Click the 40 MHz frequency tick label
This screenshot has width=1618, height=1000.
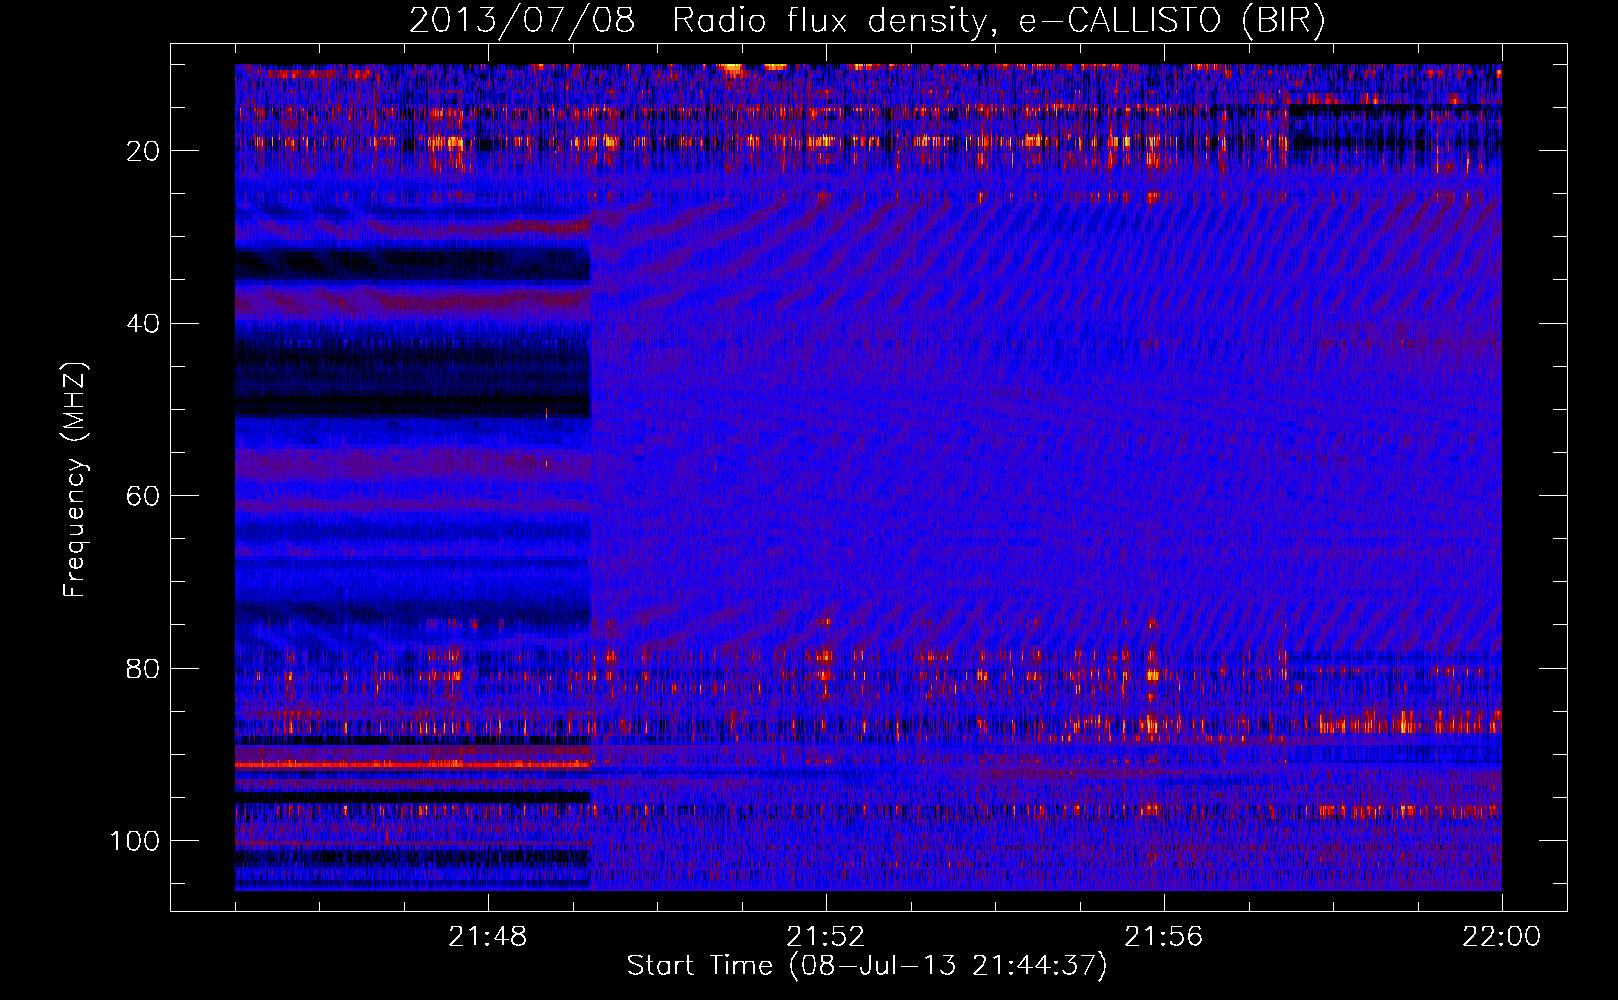[x=144, y=324]
